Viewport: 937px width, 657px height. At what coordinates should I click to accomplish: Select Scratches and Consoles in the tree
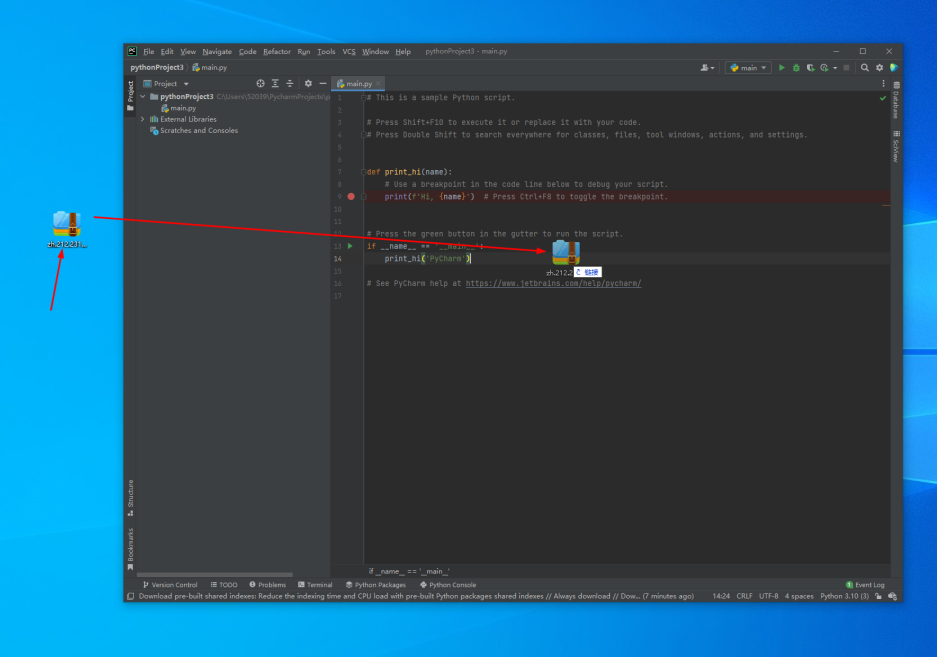194,131
